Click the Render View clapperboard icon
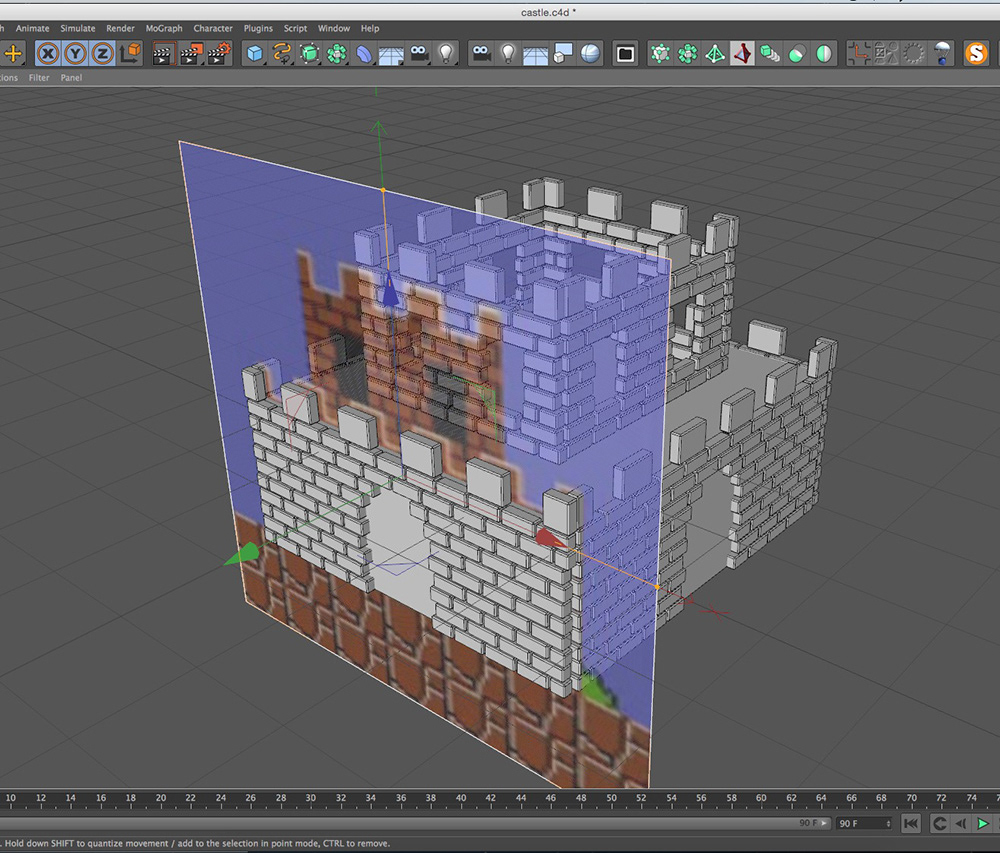1000x853 pixels. coord(163,54)
